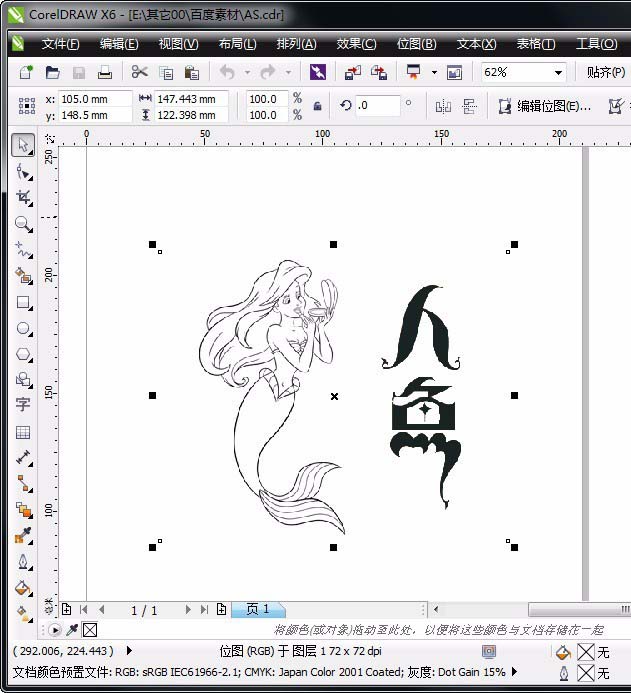Select the Text tool

pos(23,404)
